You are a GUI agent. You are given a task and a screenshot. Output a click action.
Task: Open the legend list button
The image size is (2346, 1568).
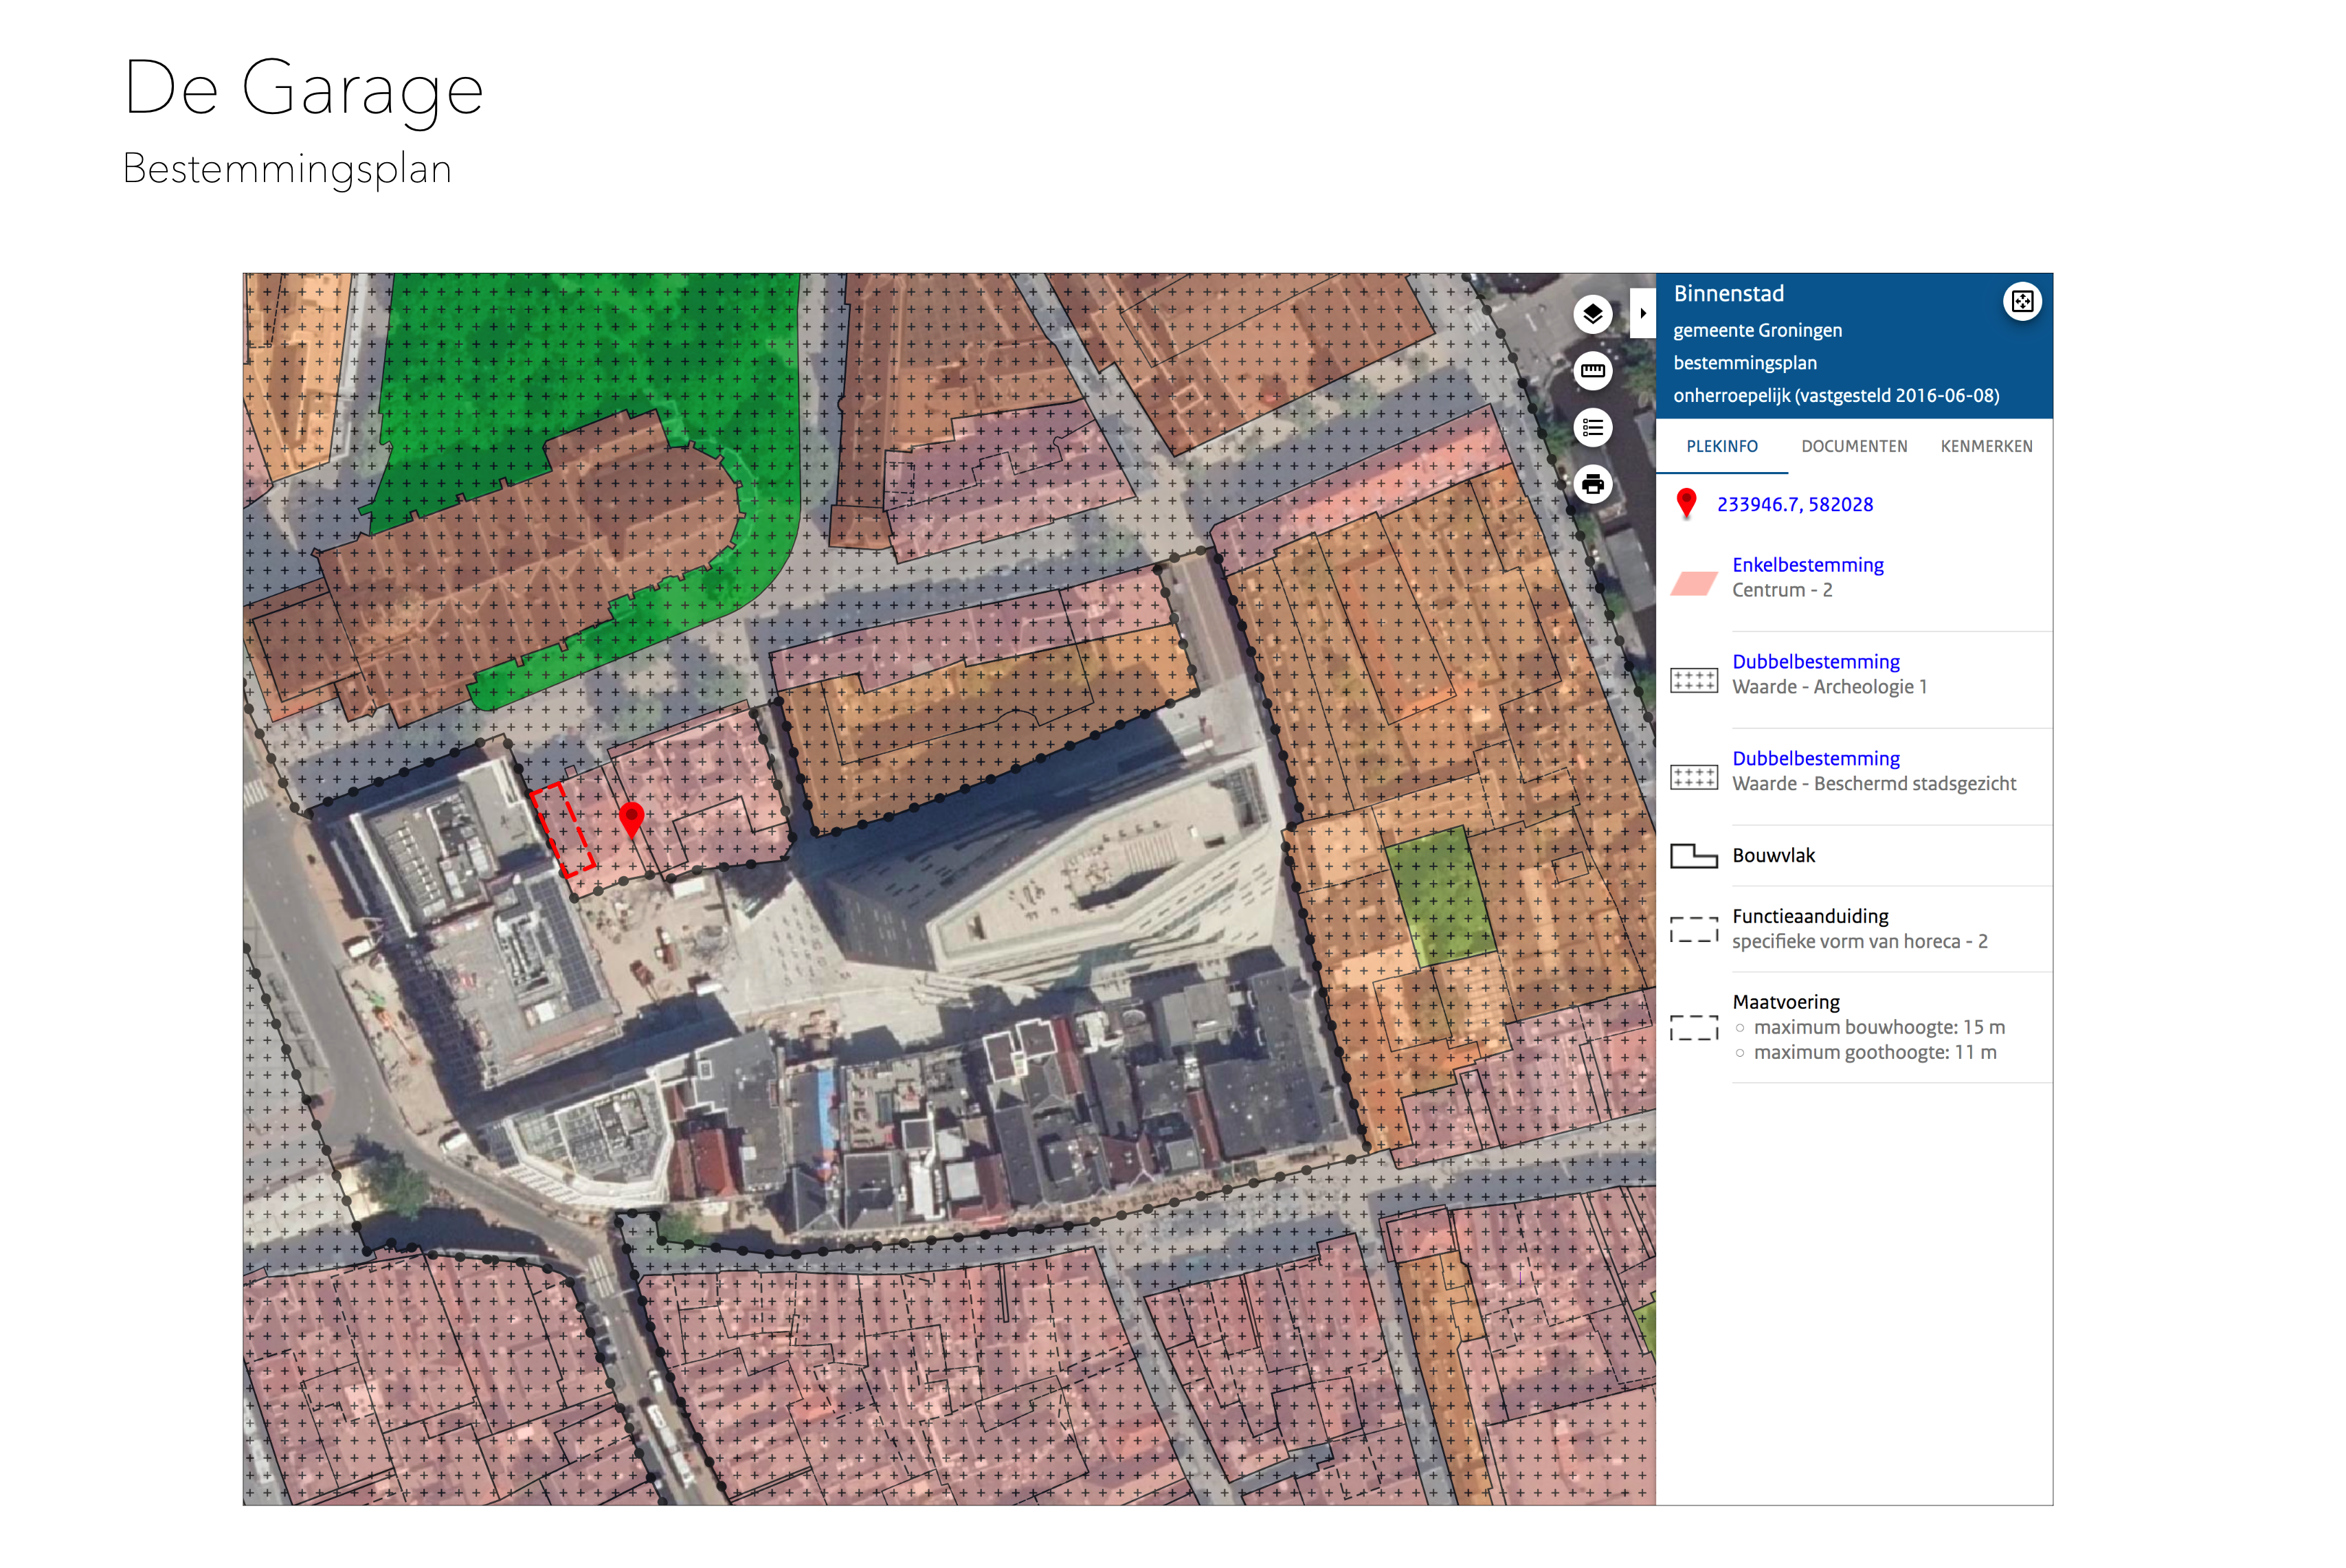1592,428
